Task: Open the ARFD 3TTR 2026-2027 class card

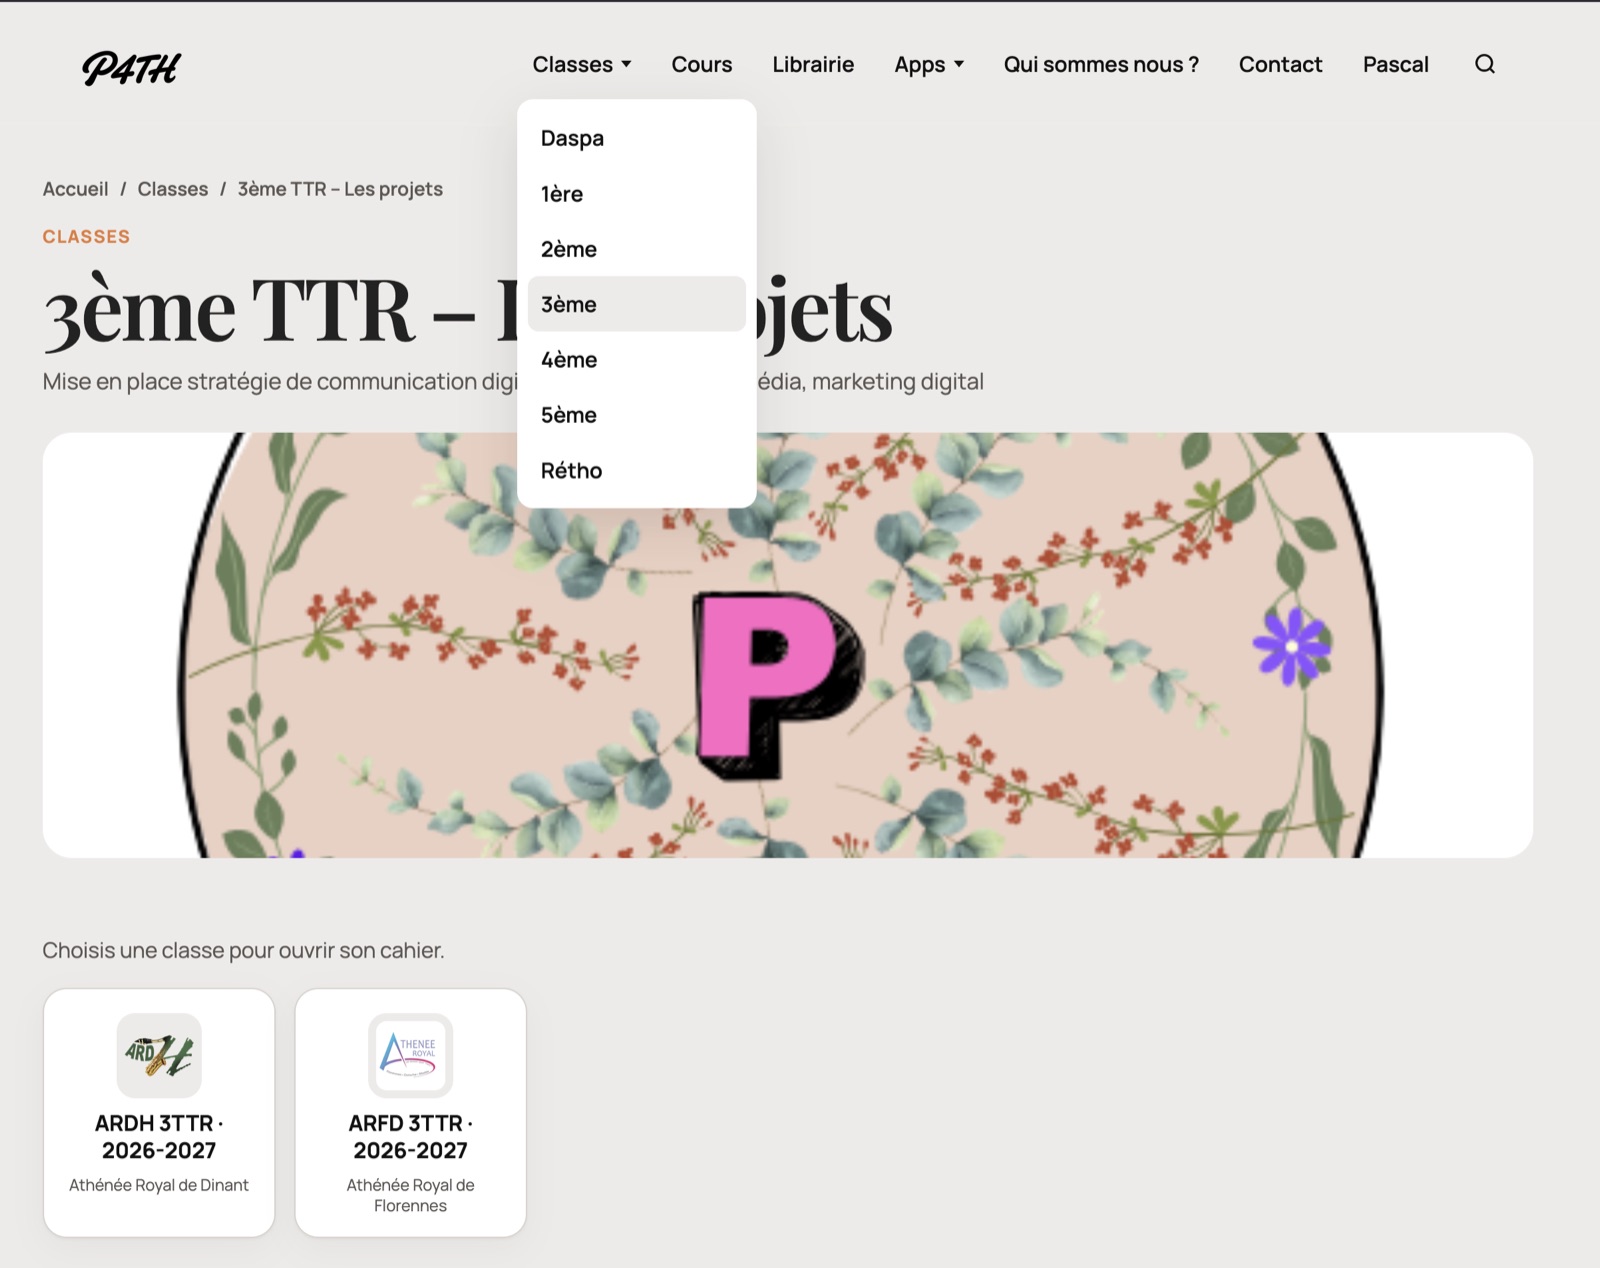Action: click(410, 1113)
